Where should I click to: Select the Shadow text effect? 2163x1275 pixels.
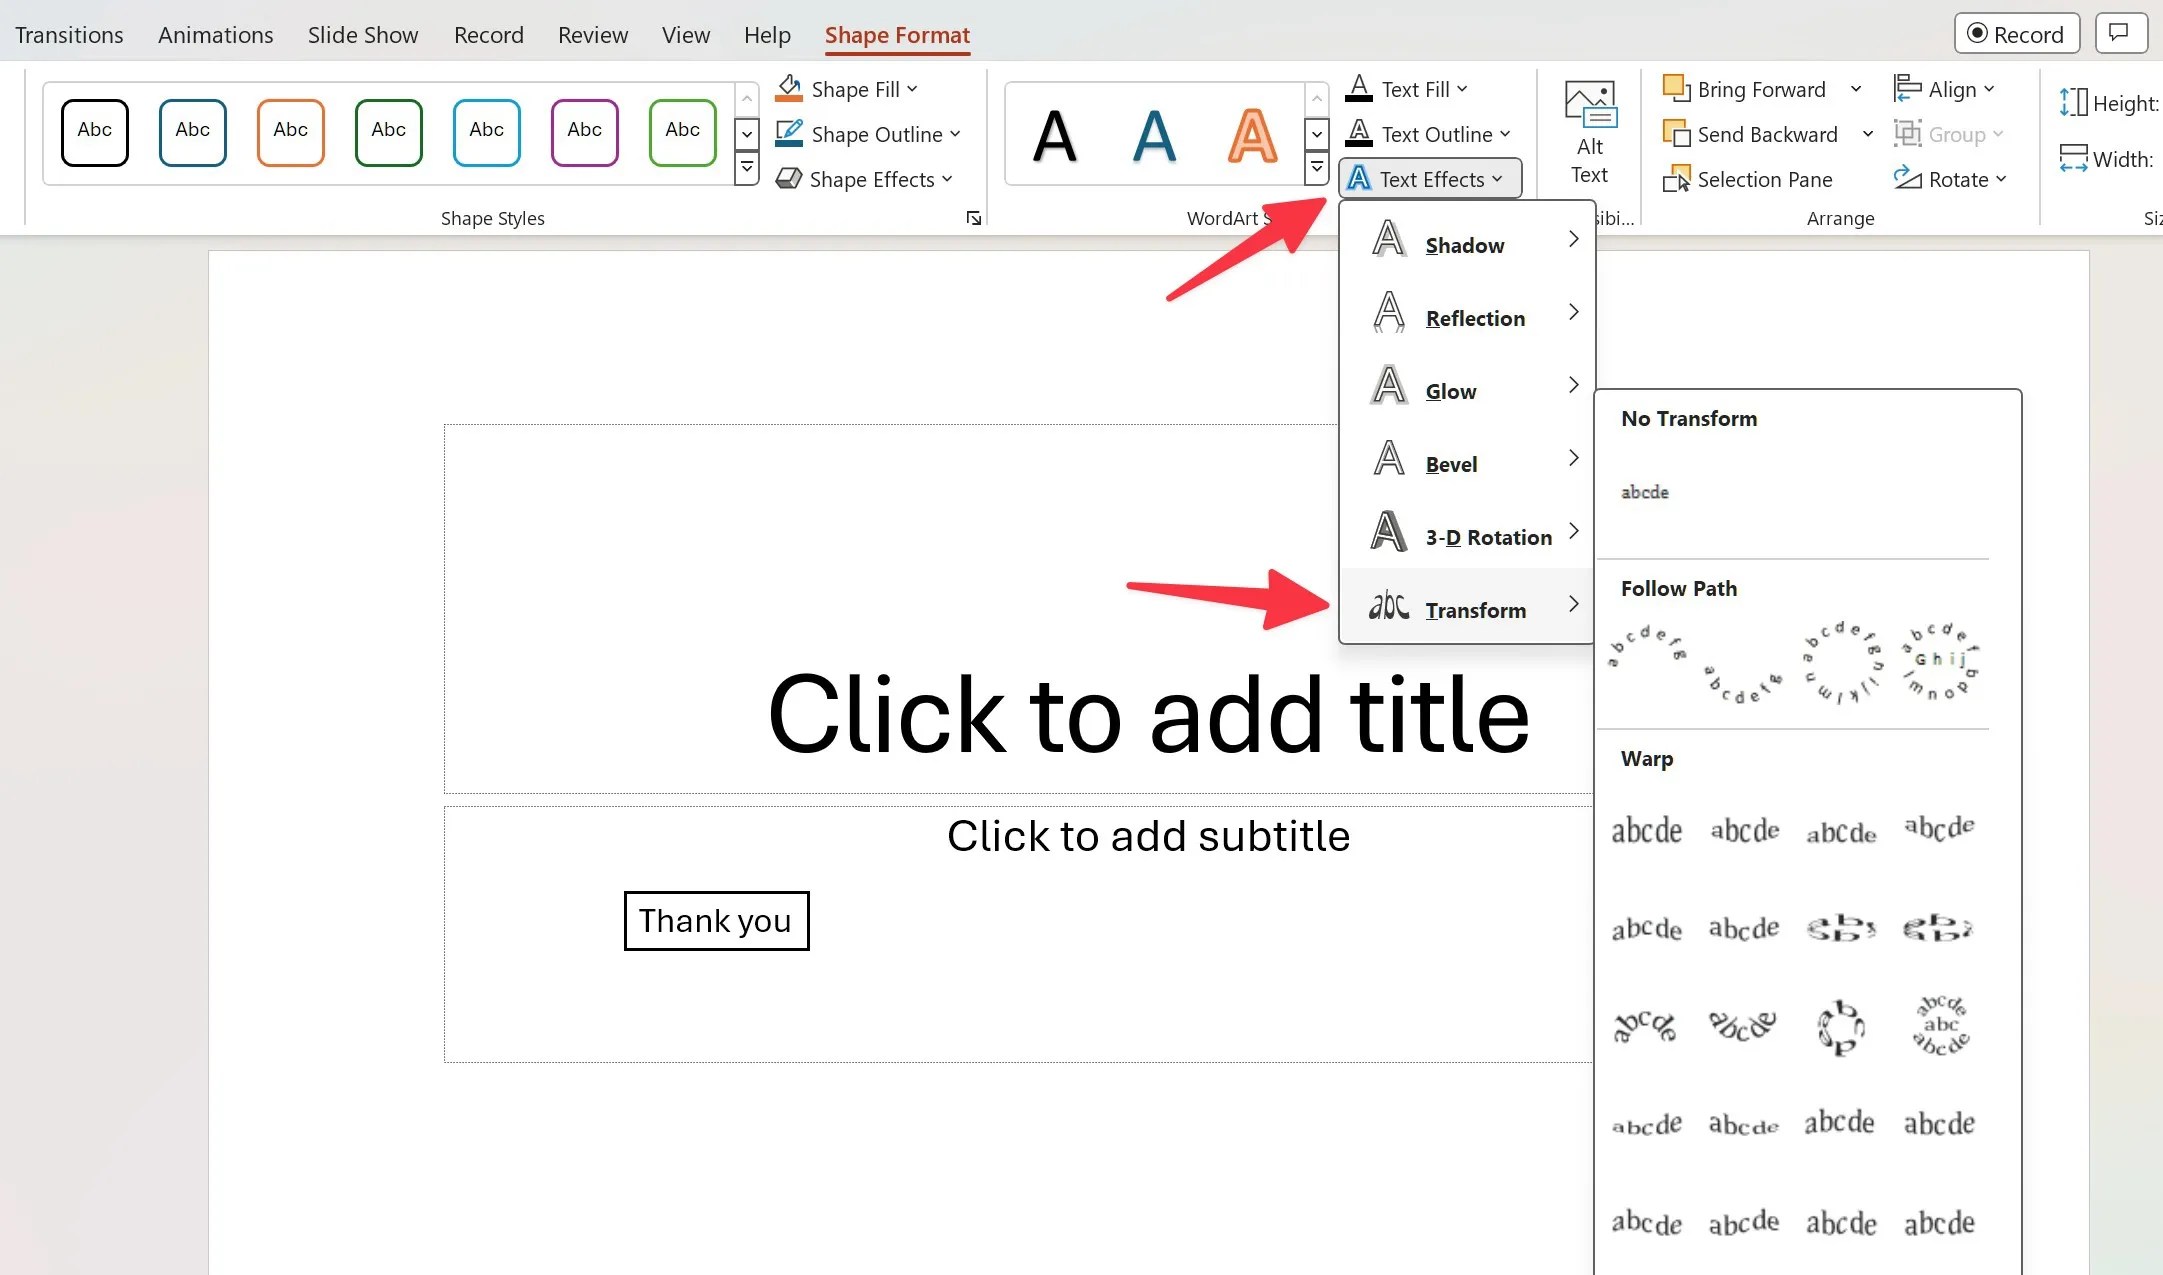1464,245
